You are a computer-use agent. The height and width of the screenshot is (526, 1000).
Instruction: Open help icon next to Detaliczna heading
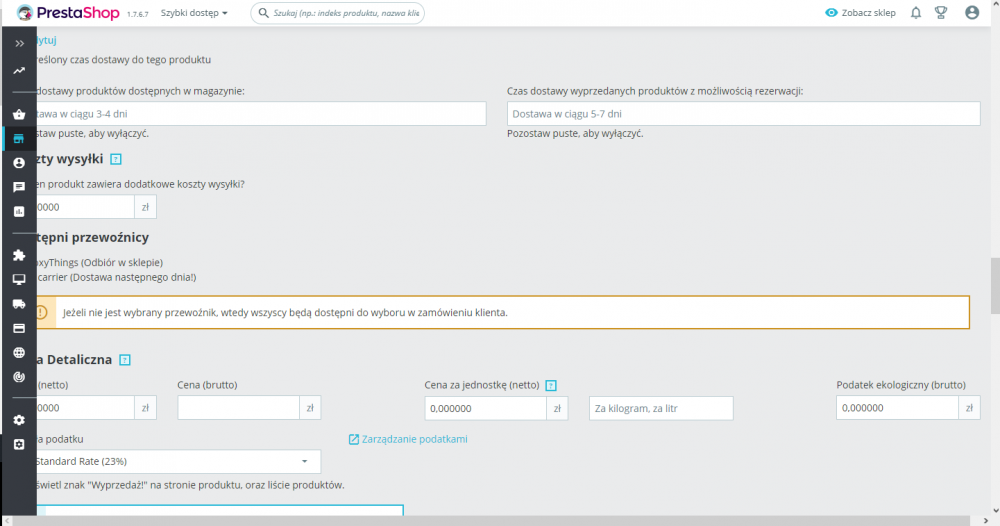click(x=125, y=360)
